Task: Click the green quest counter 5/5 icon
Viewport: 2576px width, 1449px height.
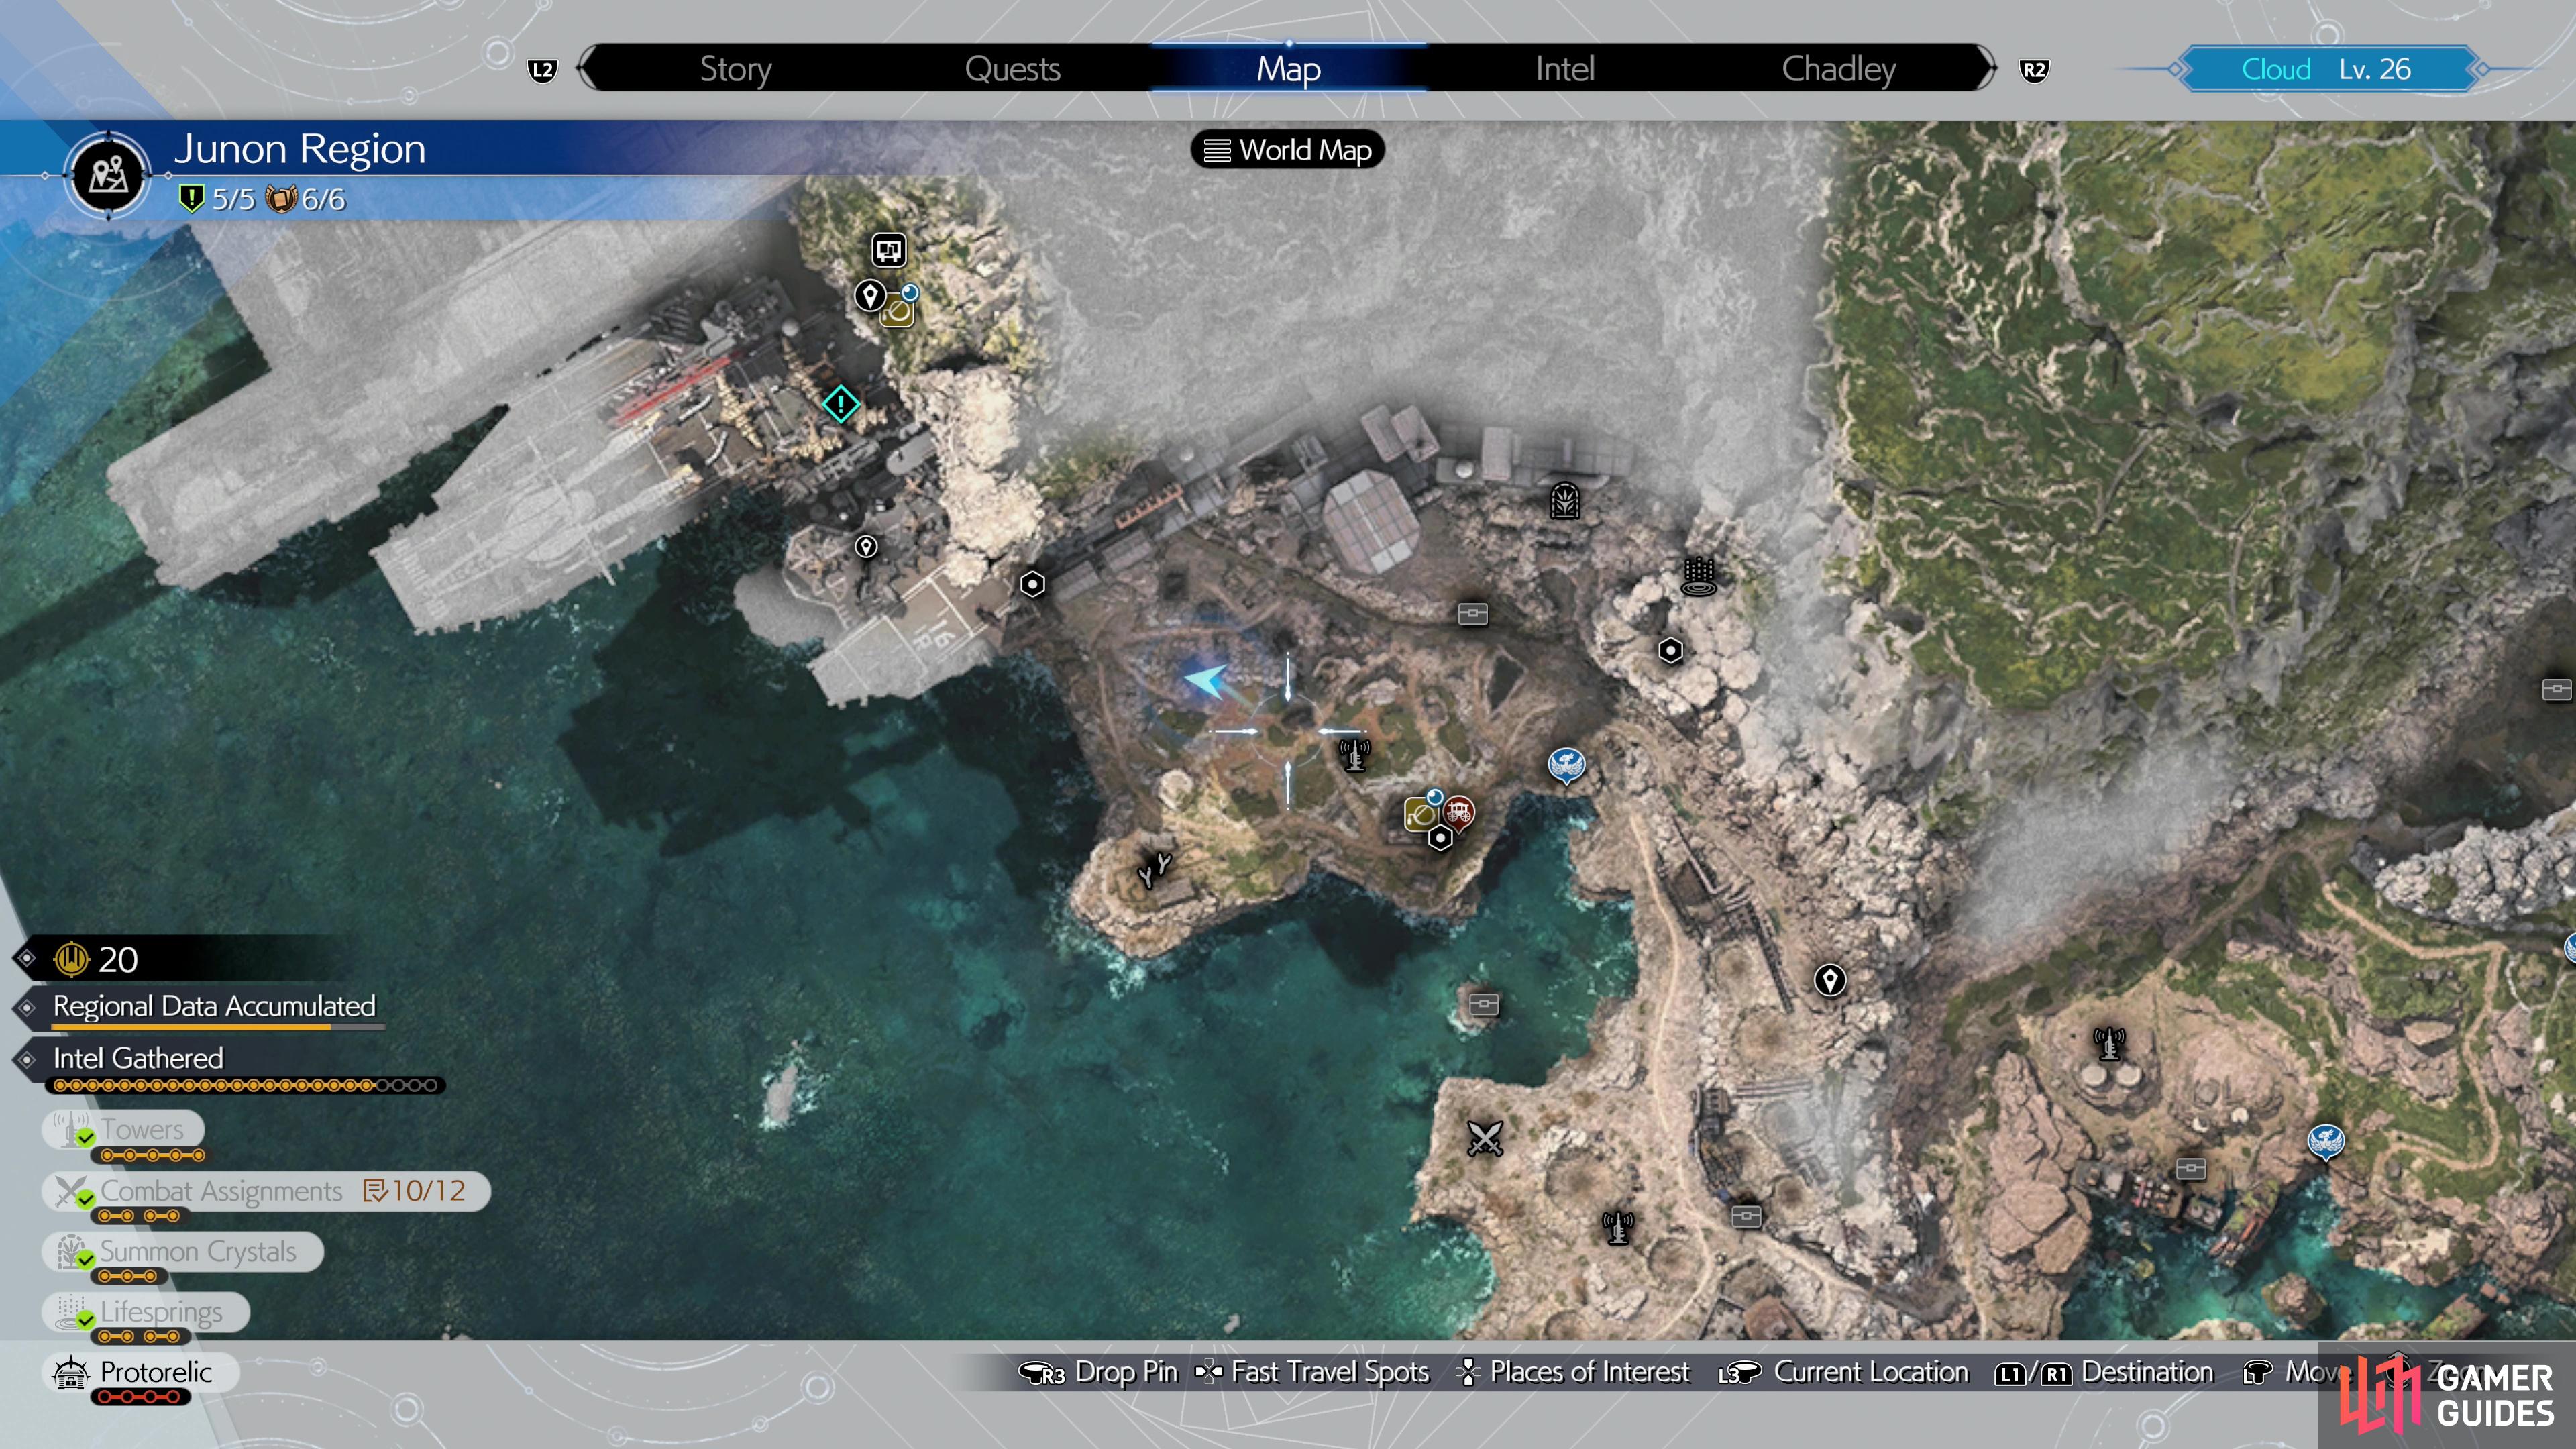Action: pos(190,198)
